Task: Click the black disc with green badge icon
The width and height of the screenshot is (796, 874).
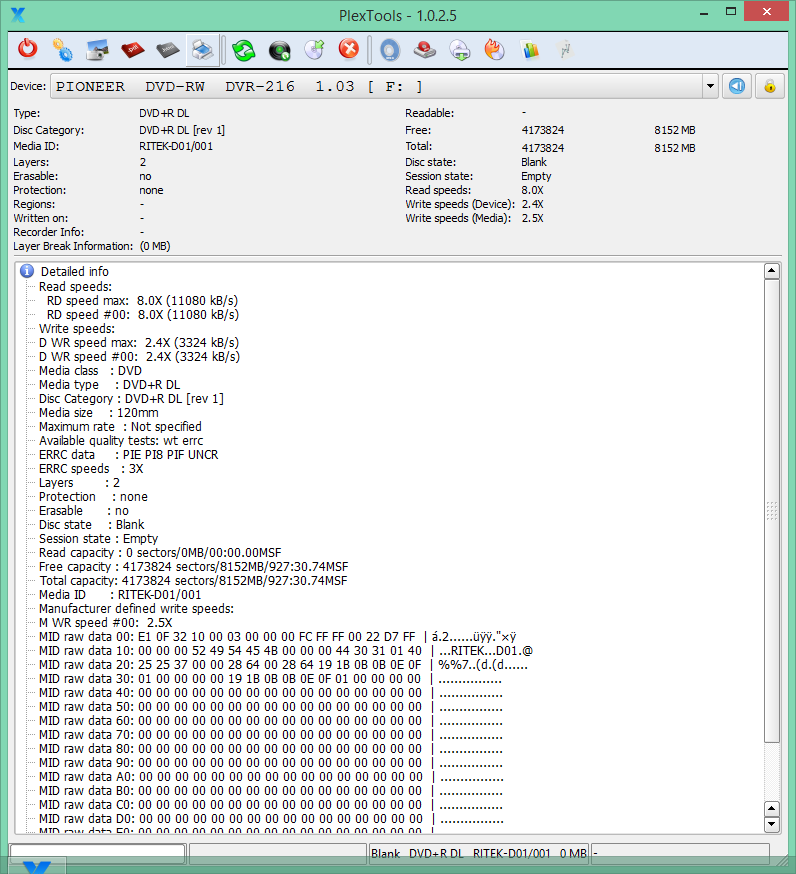Action: click(x=279, y=50)
